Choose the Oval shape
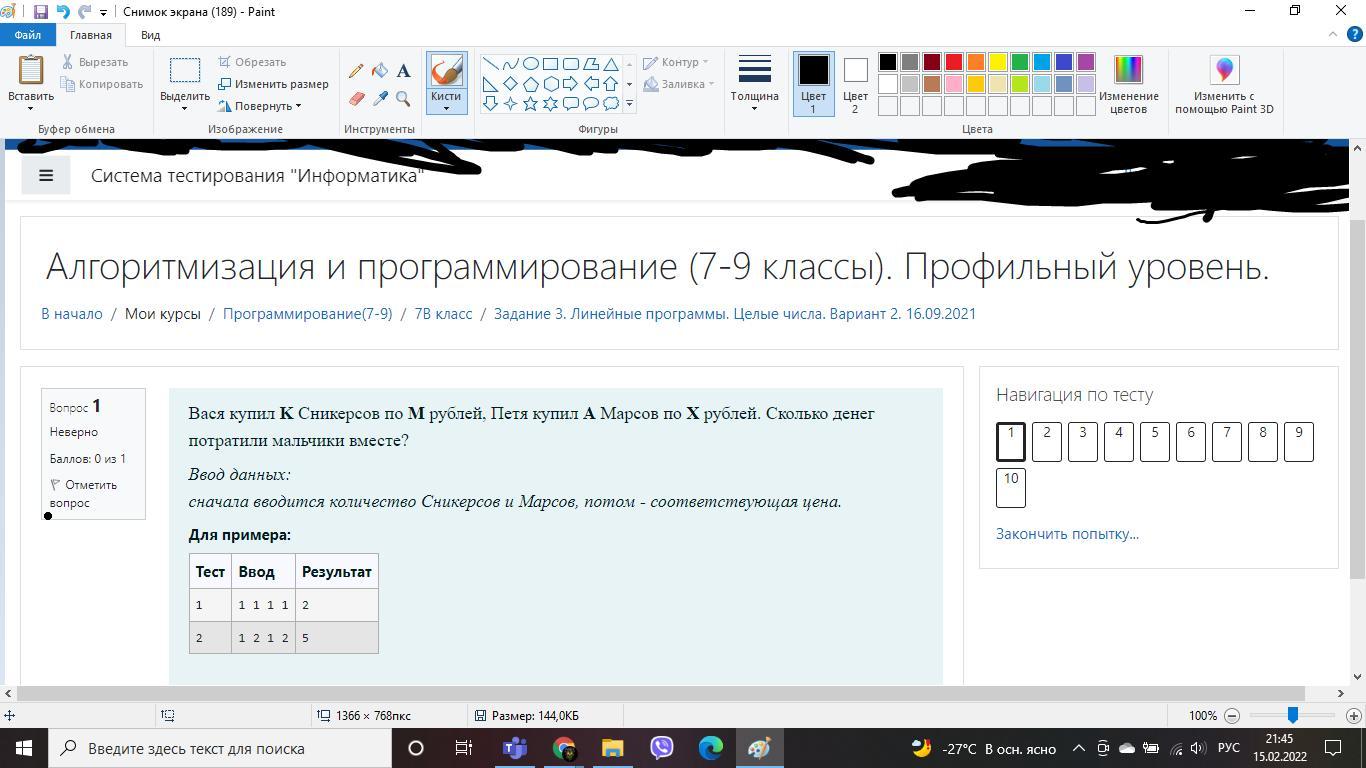Image resolution: width=1366 pixels, height=768 pixels. coord(530,64)
